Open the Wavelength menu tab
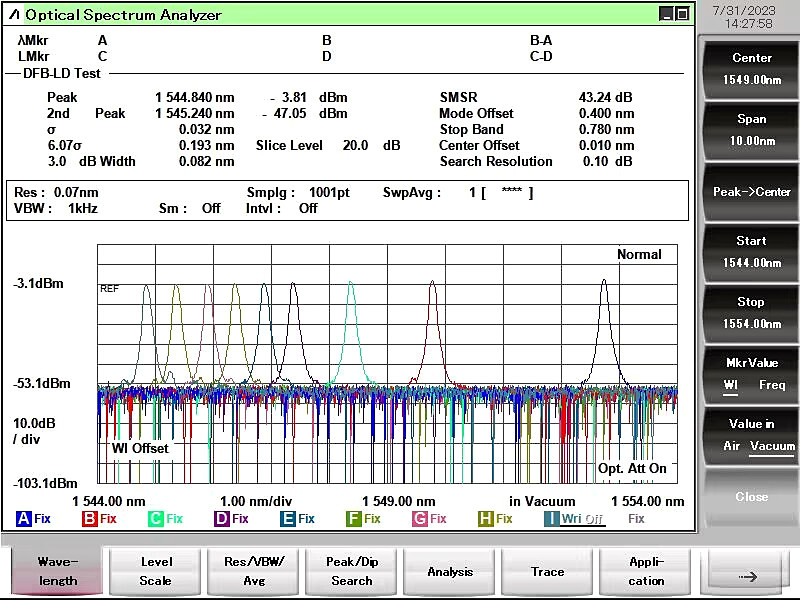Screen dimensions: 800x600 pos(58,571)
